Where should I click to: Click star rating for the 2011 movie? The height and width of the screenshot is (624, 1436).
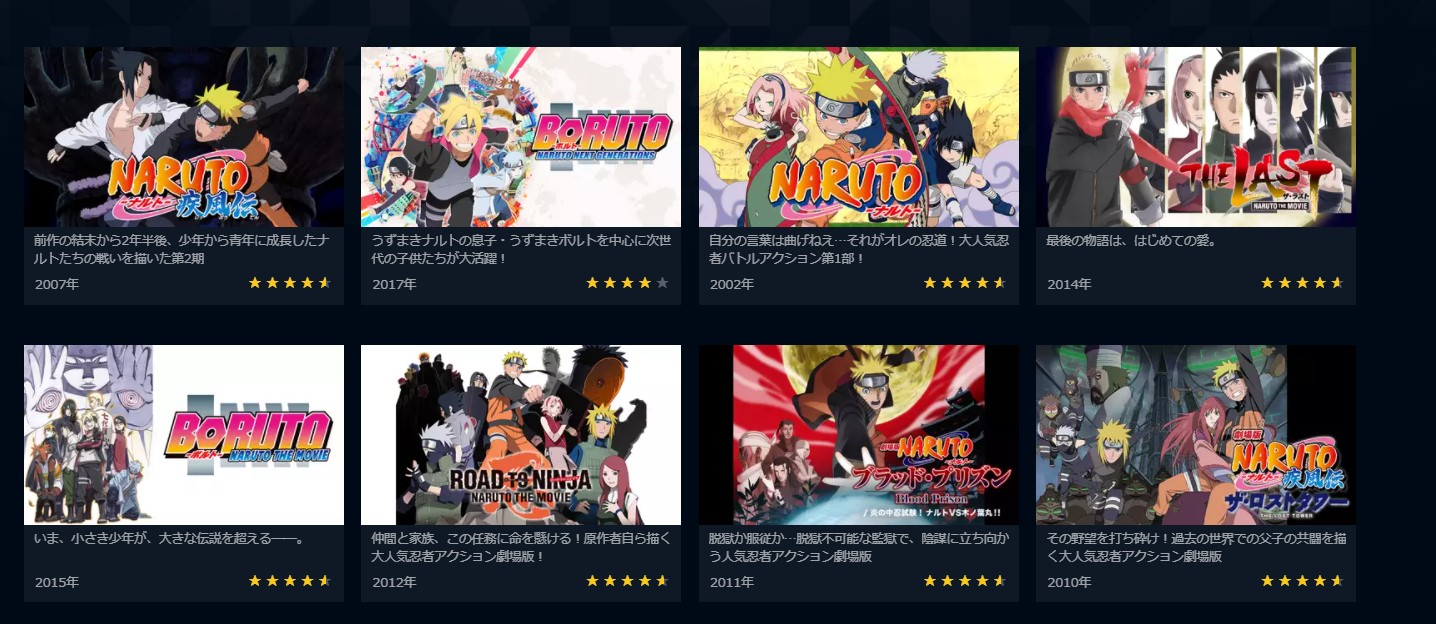pyautogui.click(x=965, y=581)
